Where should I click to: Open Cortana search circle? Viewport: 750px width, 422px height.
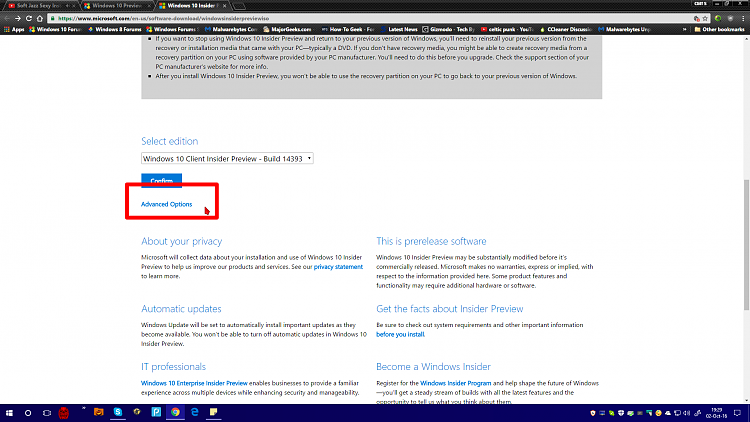click(x=28, y=412)
